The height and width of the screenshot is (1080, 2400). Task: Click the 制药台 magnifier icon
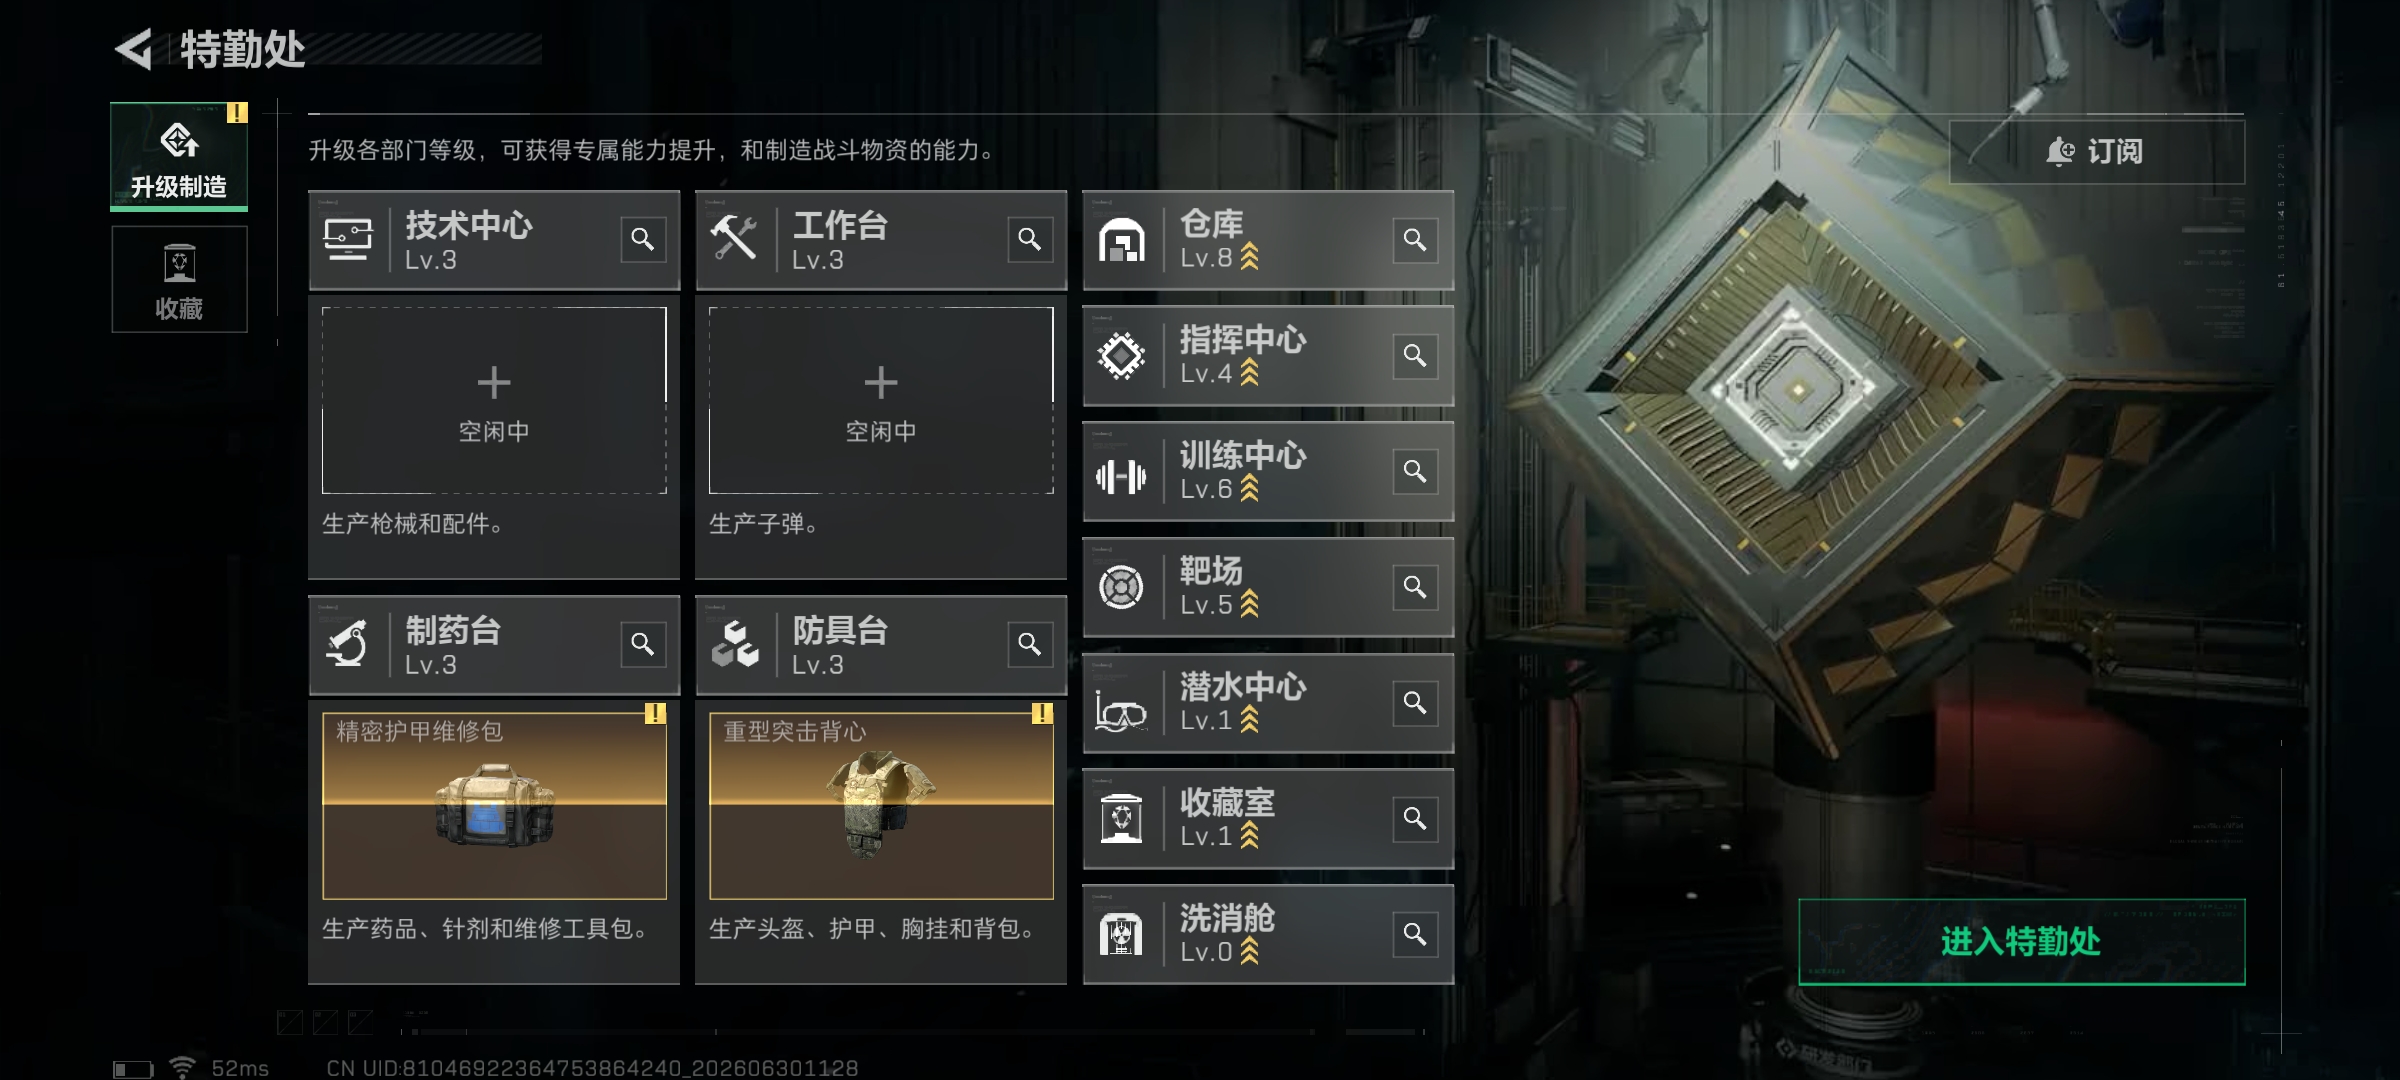tap(643, 645)
